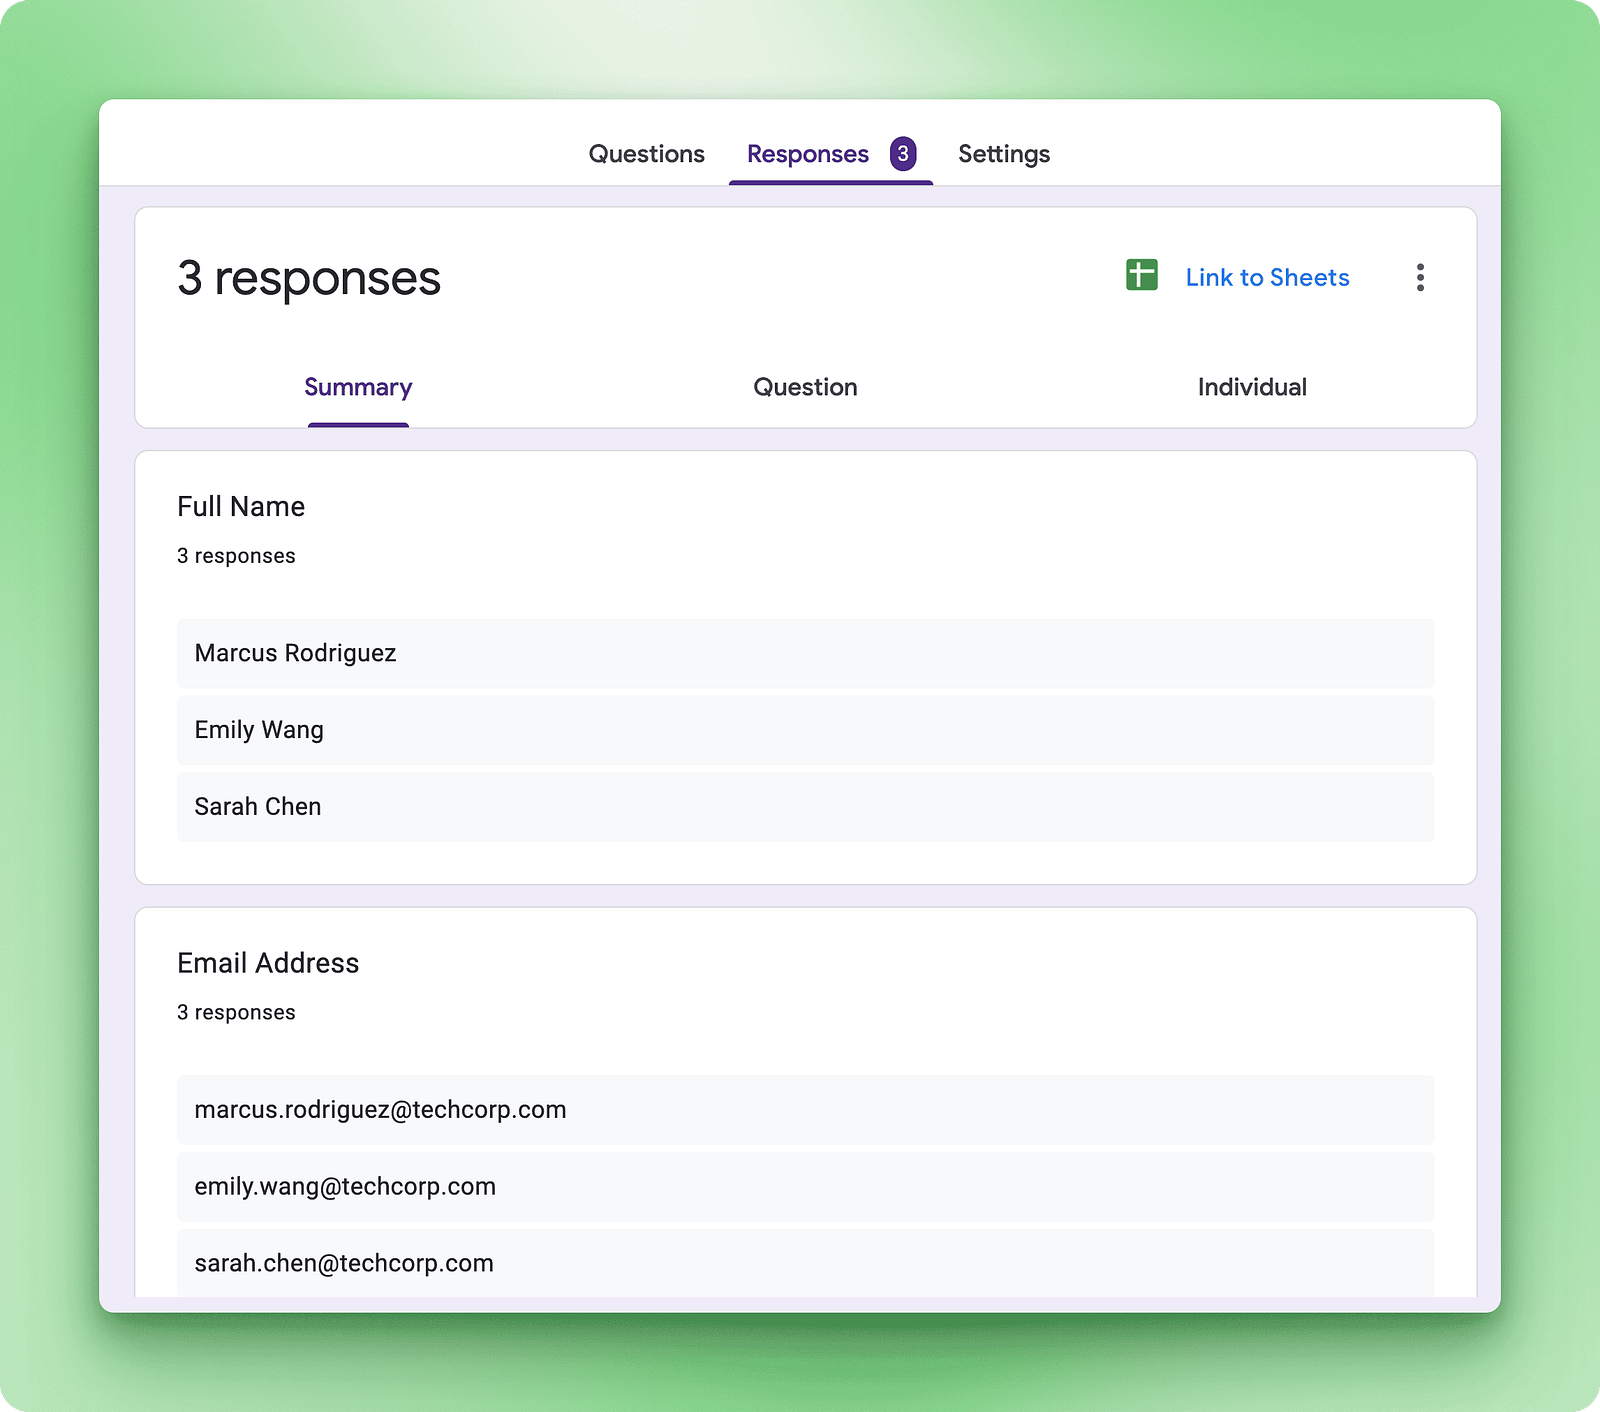Click the response count under Email Address
Screen dimensions: 1600x1412
[x=236, y=1013]
